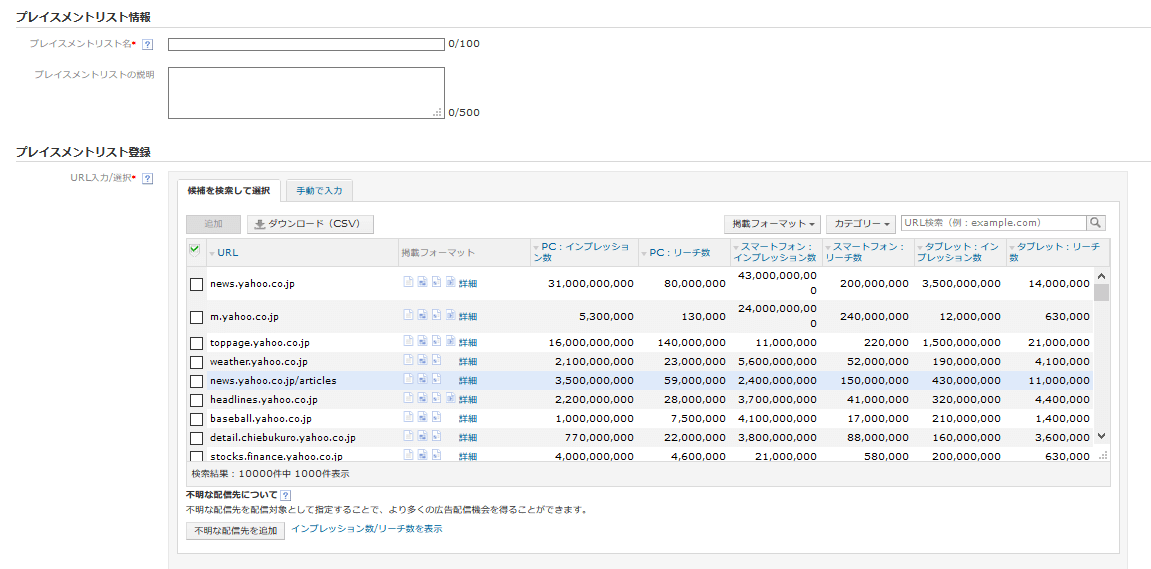
Task: Click the ダウンロード (CSV) button
Action: pyautogui.click(x=311, y=224)
